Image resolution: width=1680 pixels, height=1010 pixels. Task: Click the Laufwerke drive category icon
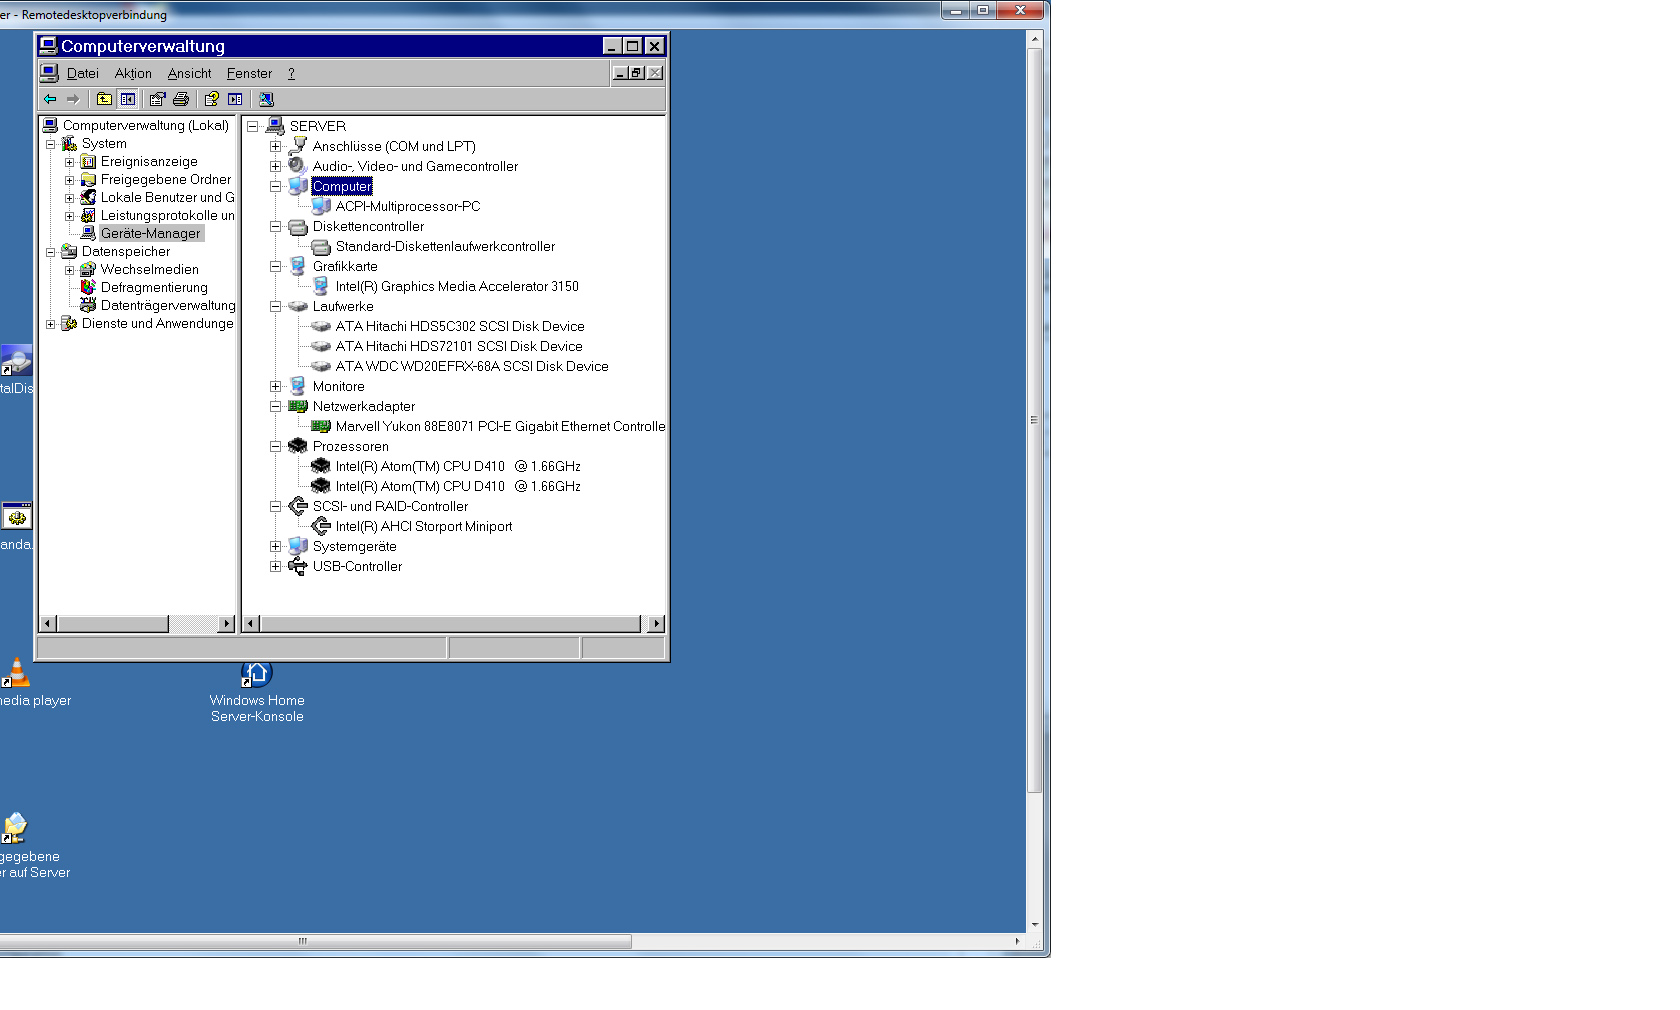pos(297,306)
